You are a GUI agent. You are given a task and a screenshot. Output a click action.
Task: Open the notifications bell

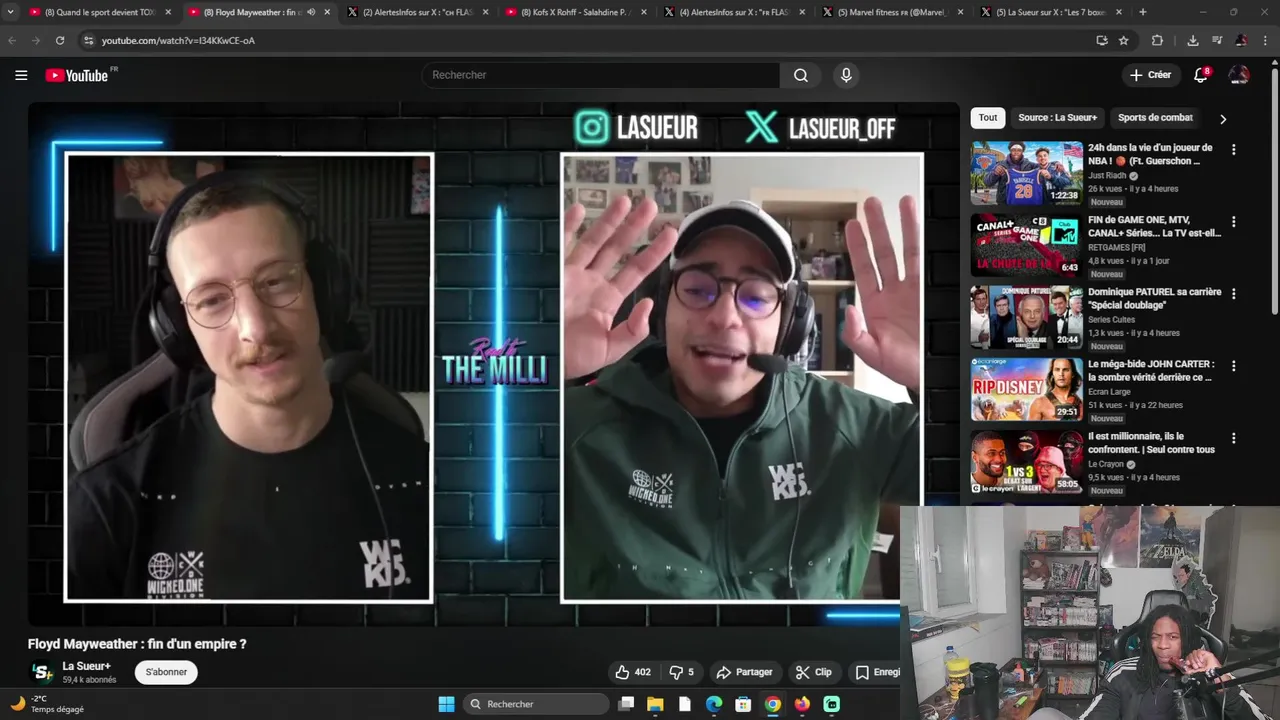point(1201,75)
